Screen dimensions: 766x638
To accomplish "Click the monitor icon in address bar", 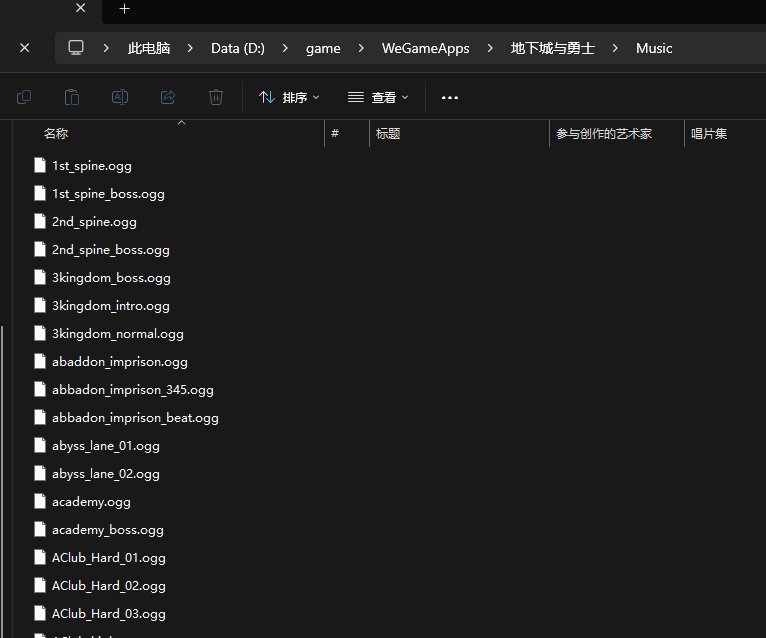I will [x=76, y=48].
